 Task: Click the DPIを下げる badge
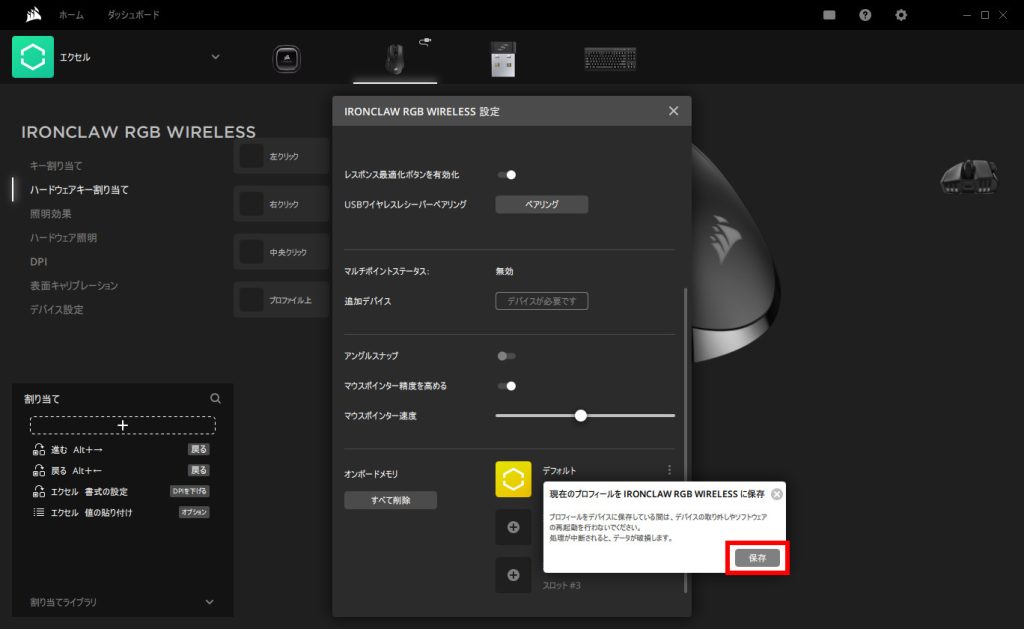[x=189, y=491]
